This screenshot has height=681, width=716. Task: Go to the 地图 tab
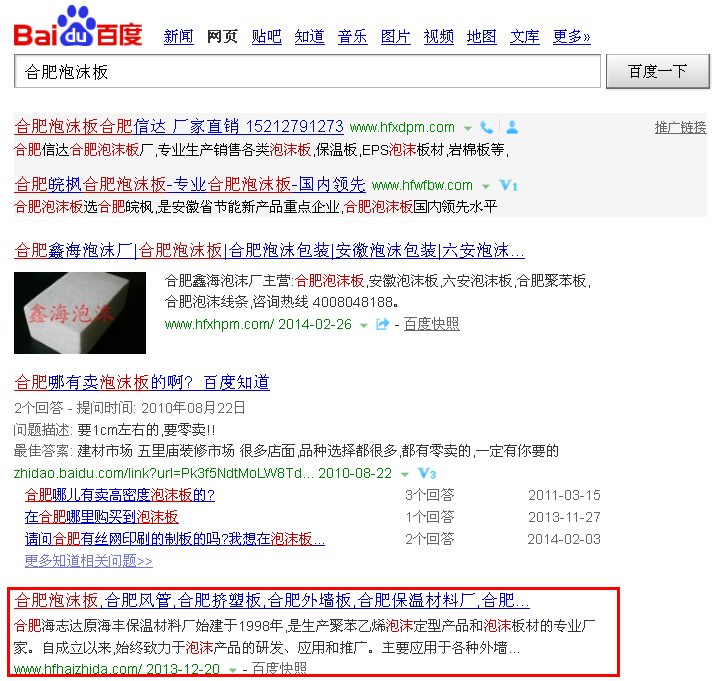(481, 36)
